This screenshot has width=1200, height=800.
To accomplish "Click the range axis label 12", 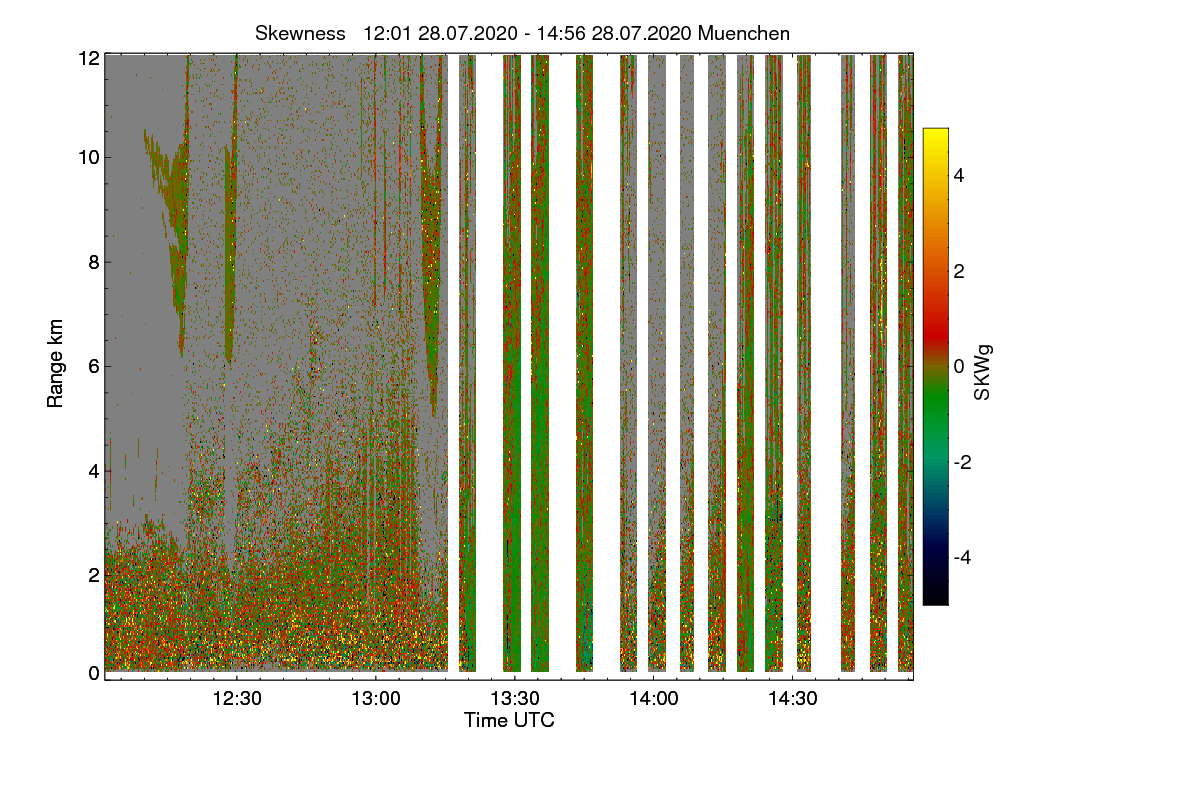I will point(89,58).
